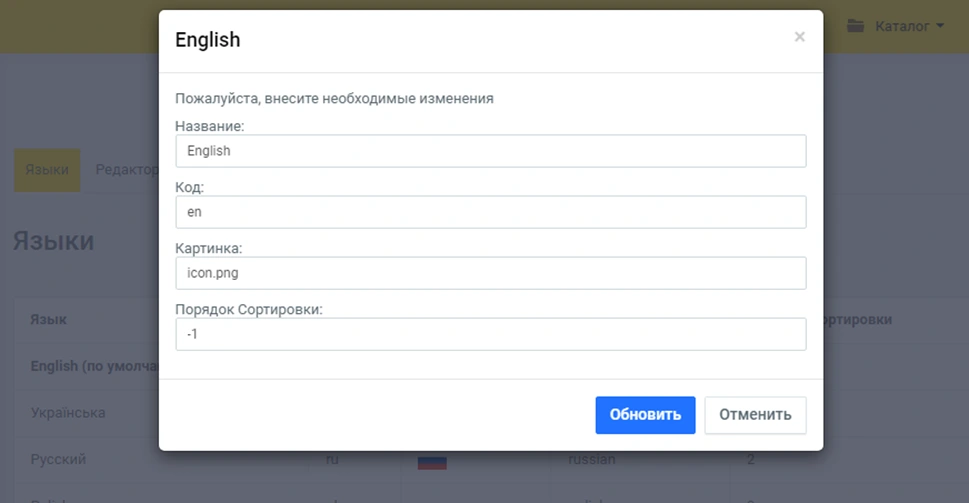Click the Русский language row
Viewport: 969px width, 503px height.
tap(58, 459)
